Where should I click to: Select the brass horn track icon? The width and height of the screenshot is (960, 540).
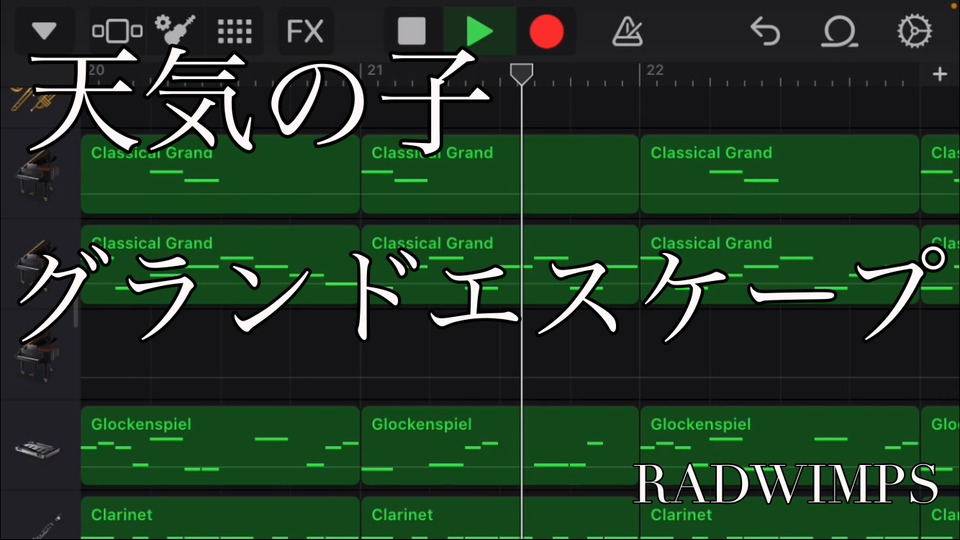click(x=34, y=99)
